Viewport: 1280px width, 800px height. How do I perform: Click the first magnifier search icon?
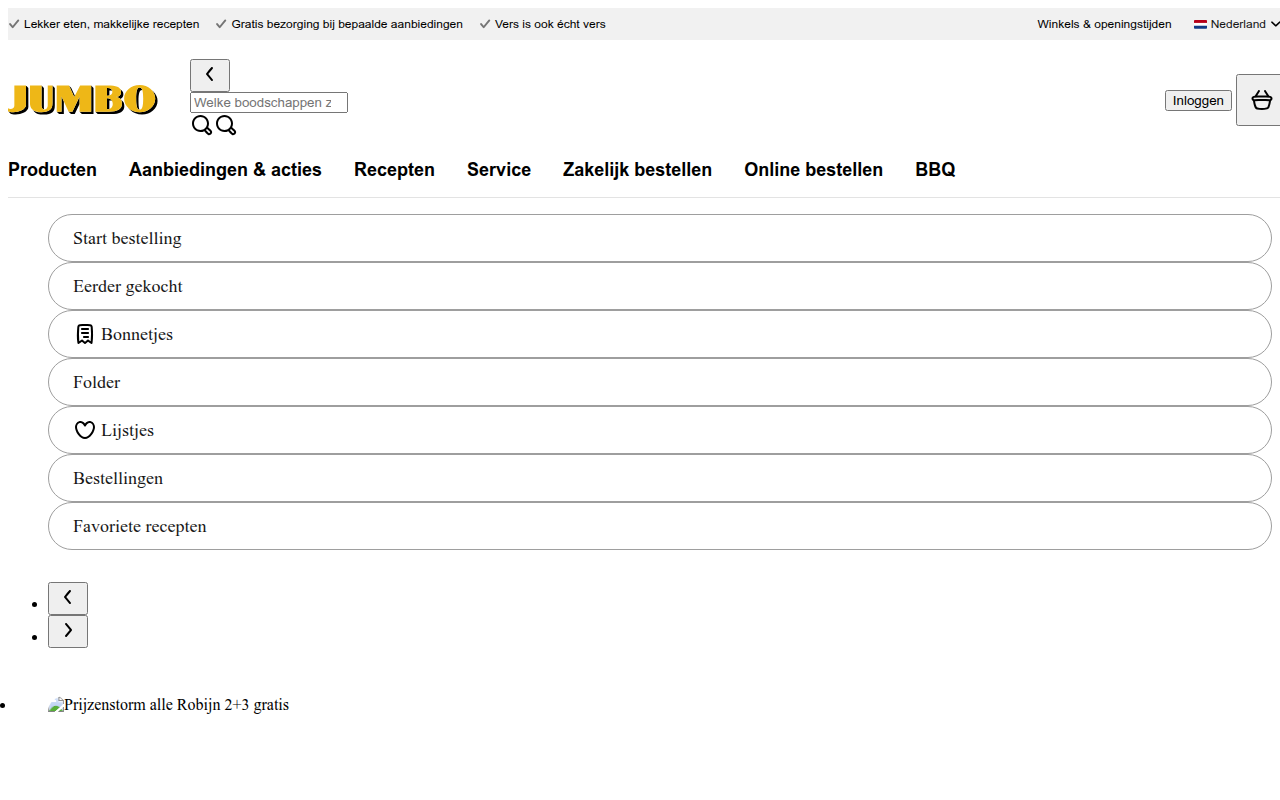202,125
